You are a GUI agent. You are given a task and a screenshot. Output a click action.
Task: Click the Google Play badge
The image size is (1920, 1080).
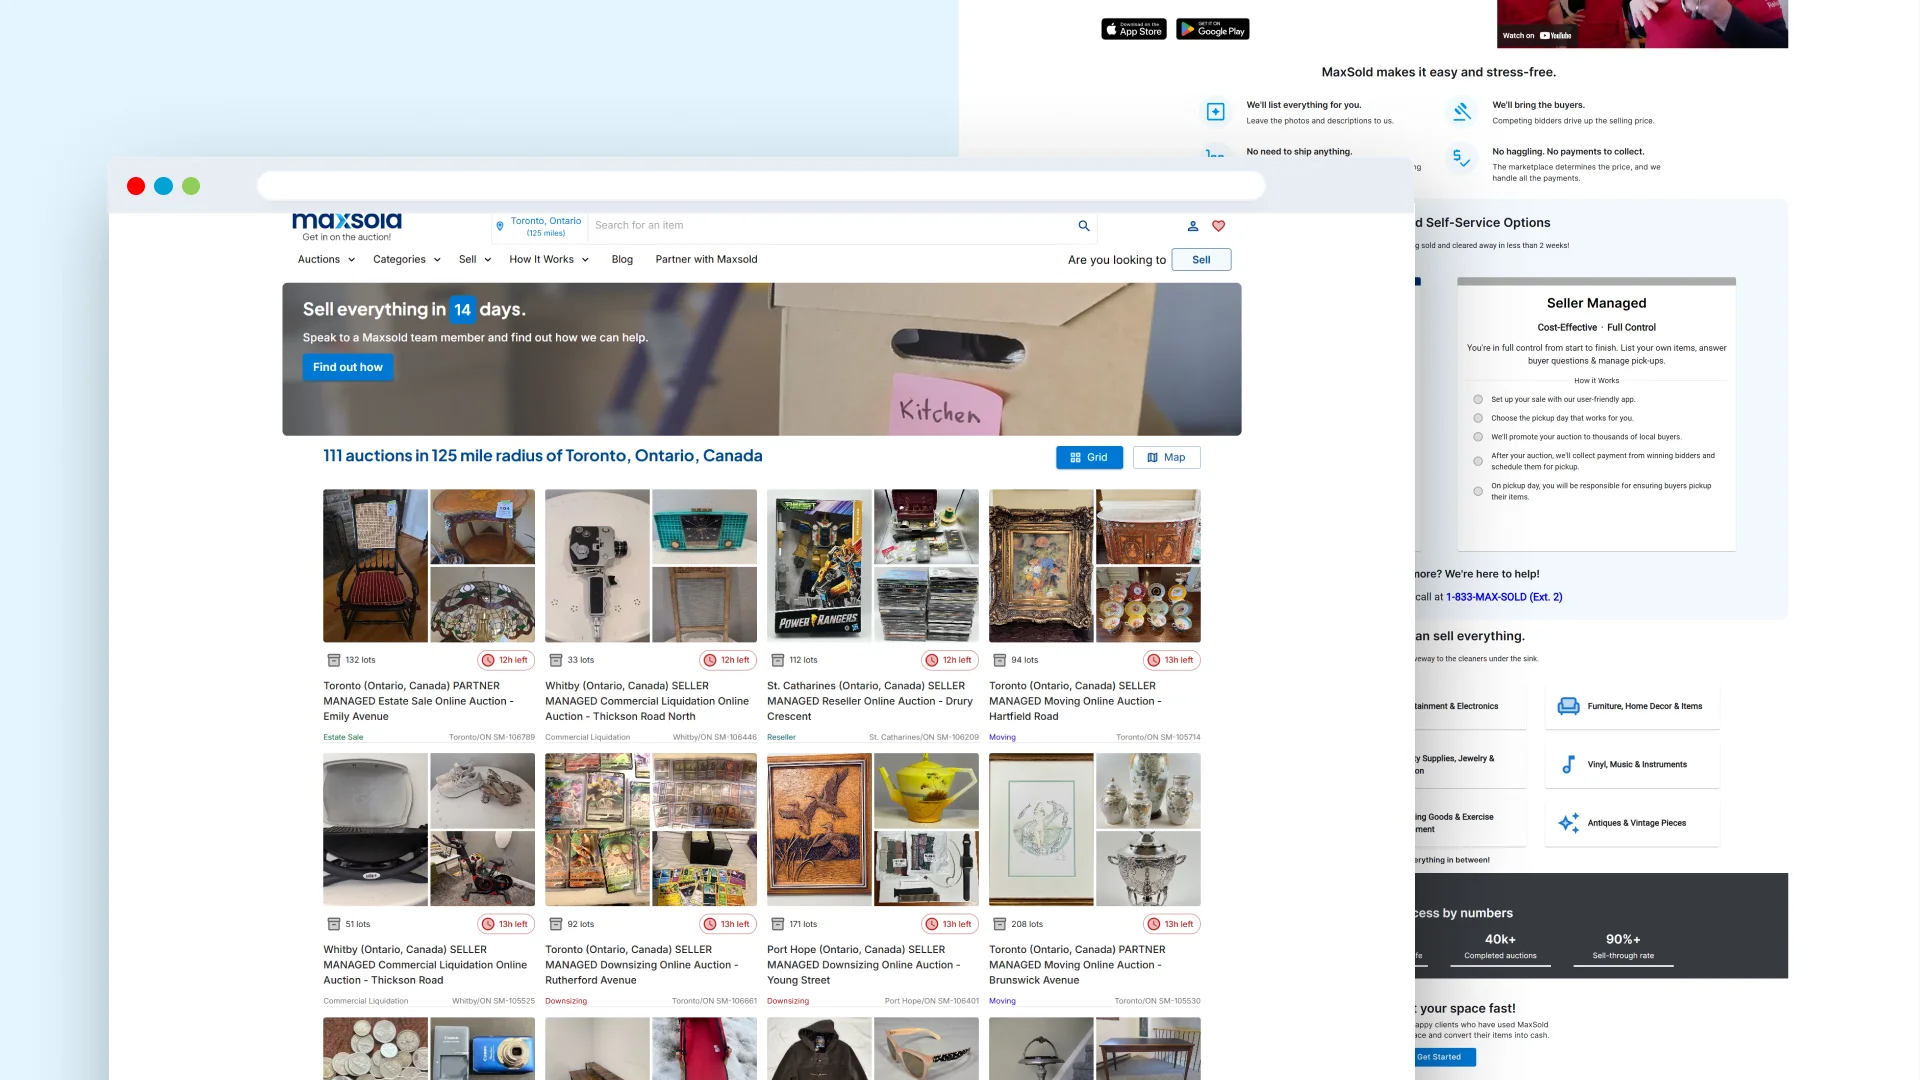tap(1212, 30)
